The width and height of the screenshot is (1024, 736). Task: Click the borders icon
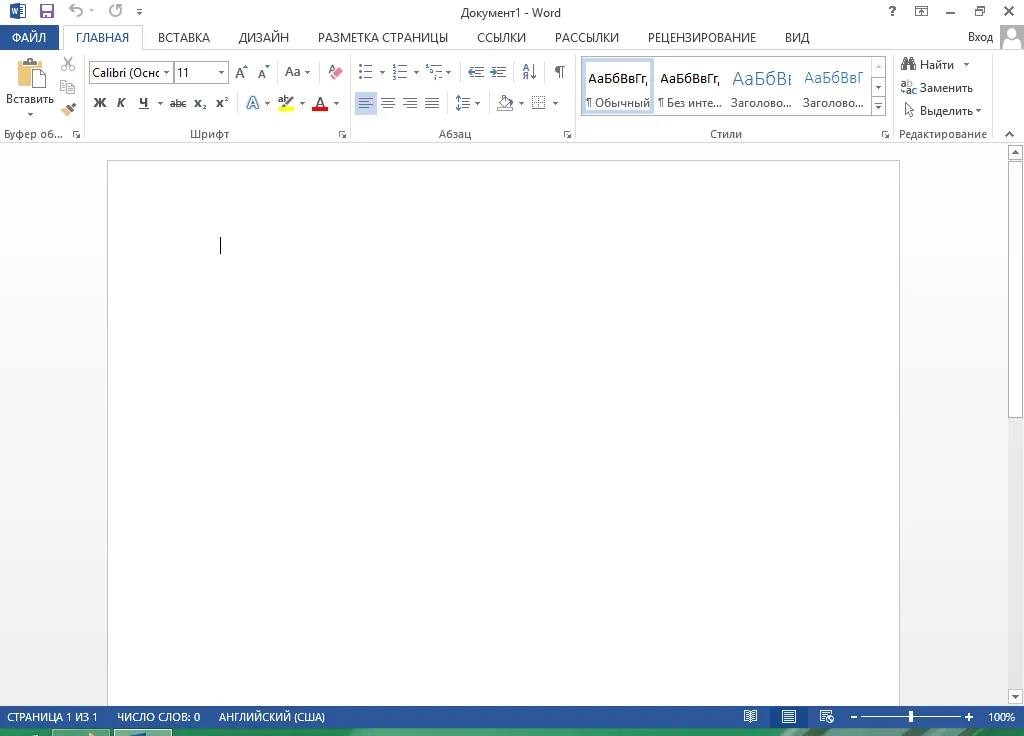539,103
